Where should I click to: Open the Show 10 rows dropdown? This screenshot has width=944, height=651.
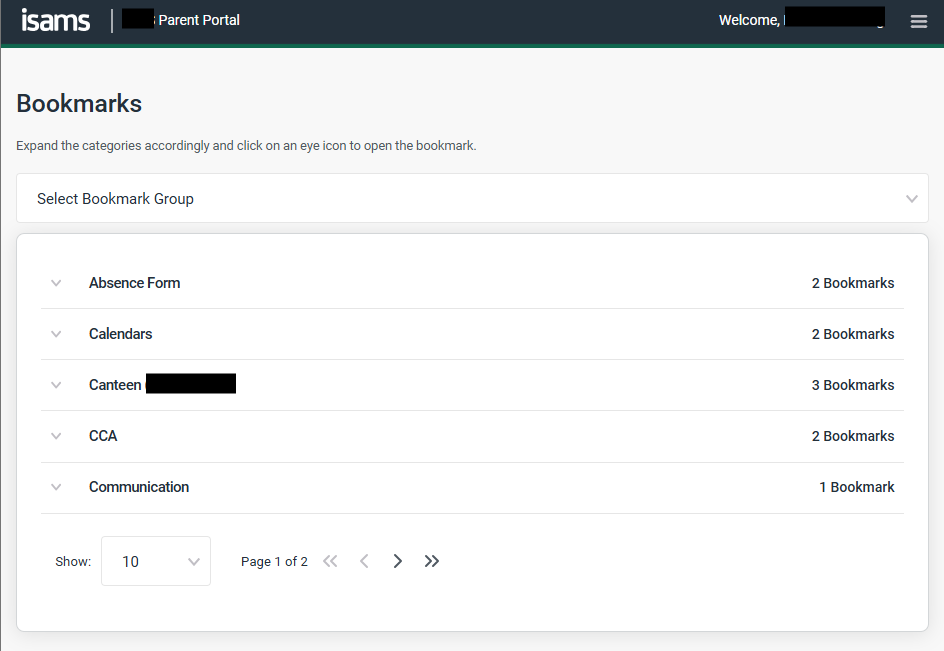(x=156, y=561)
